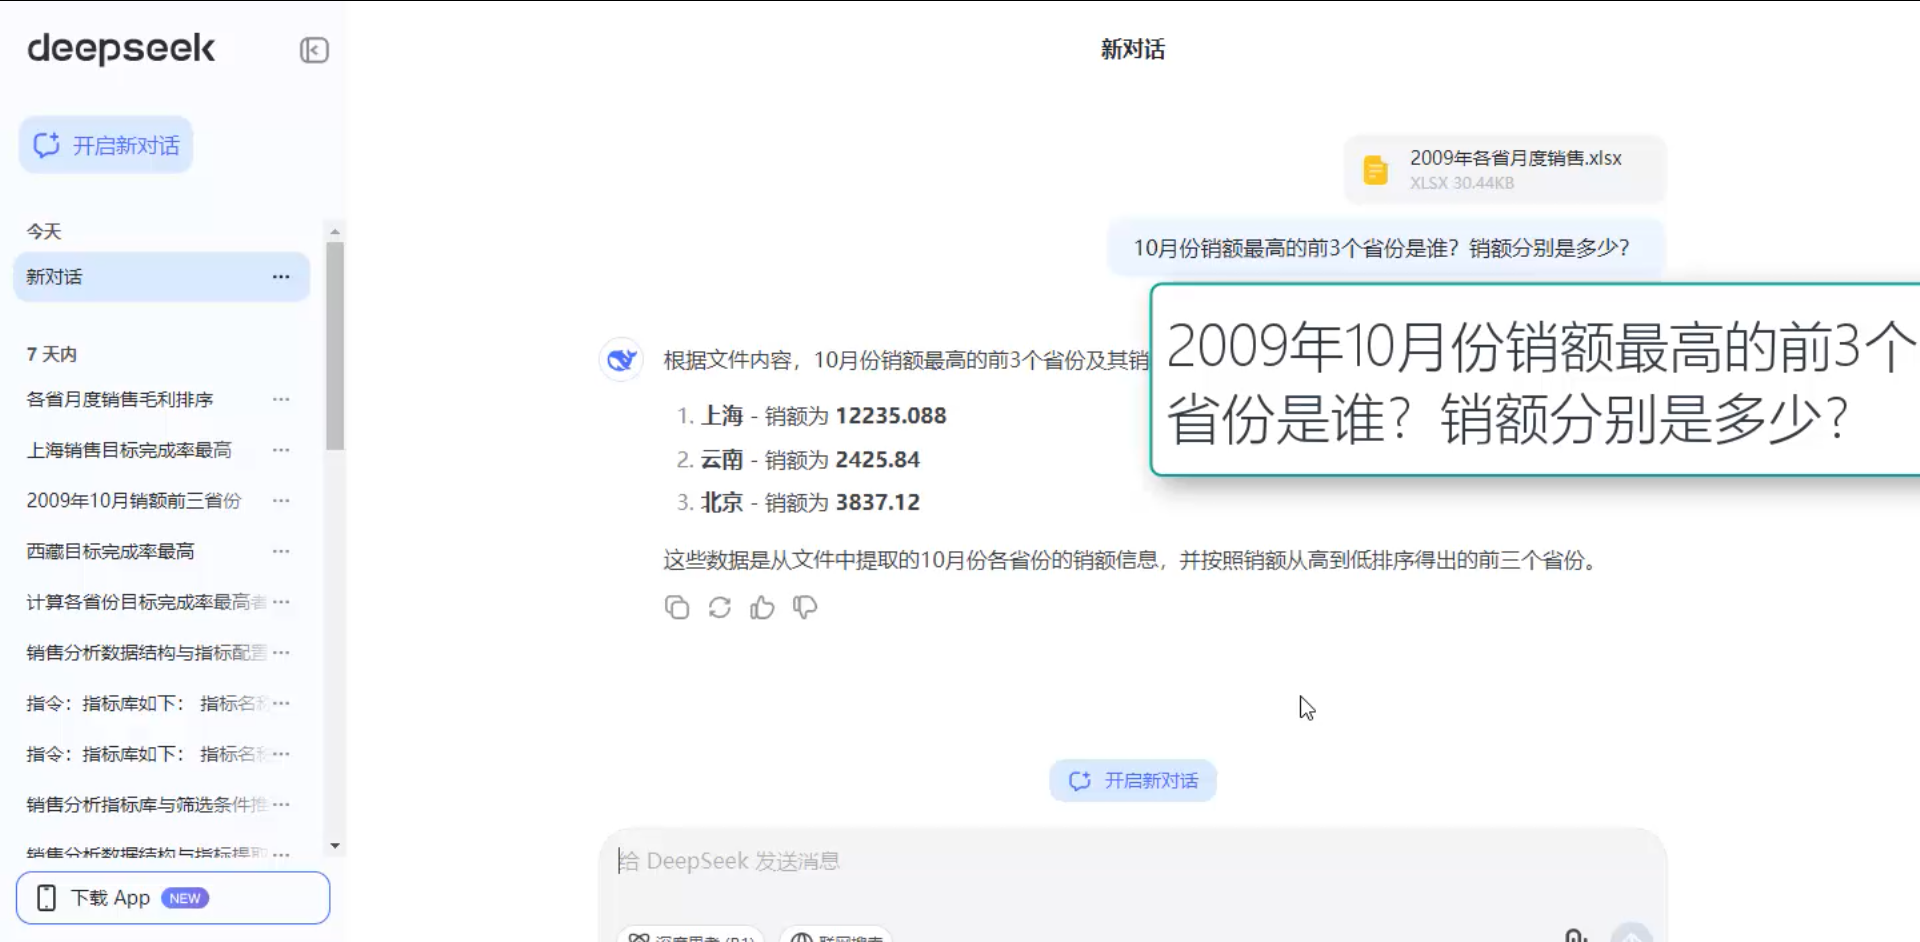
Task: Click the summary sentence starting 这些数据是从文件中提取
Action: pos(1132,560)
